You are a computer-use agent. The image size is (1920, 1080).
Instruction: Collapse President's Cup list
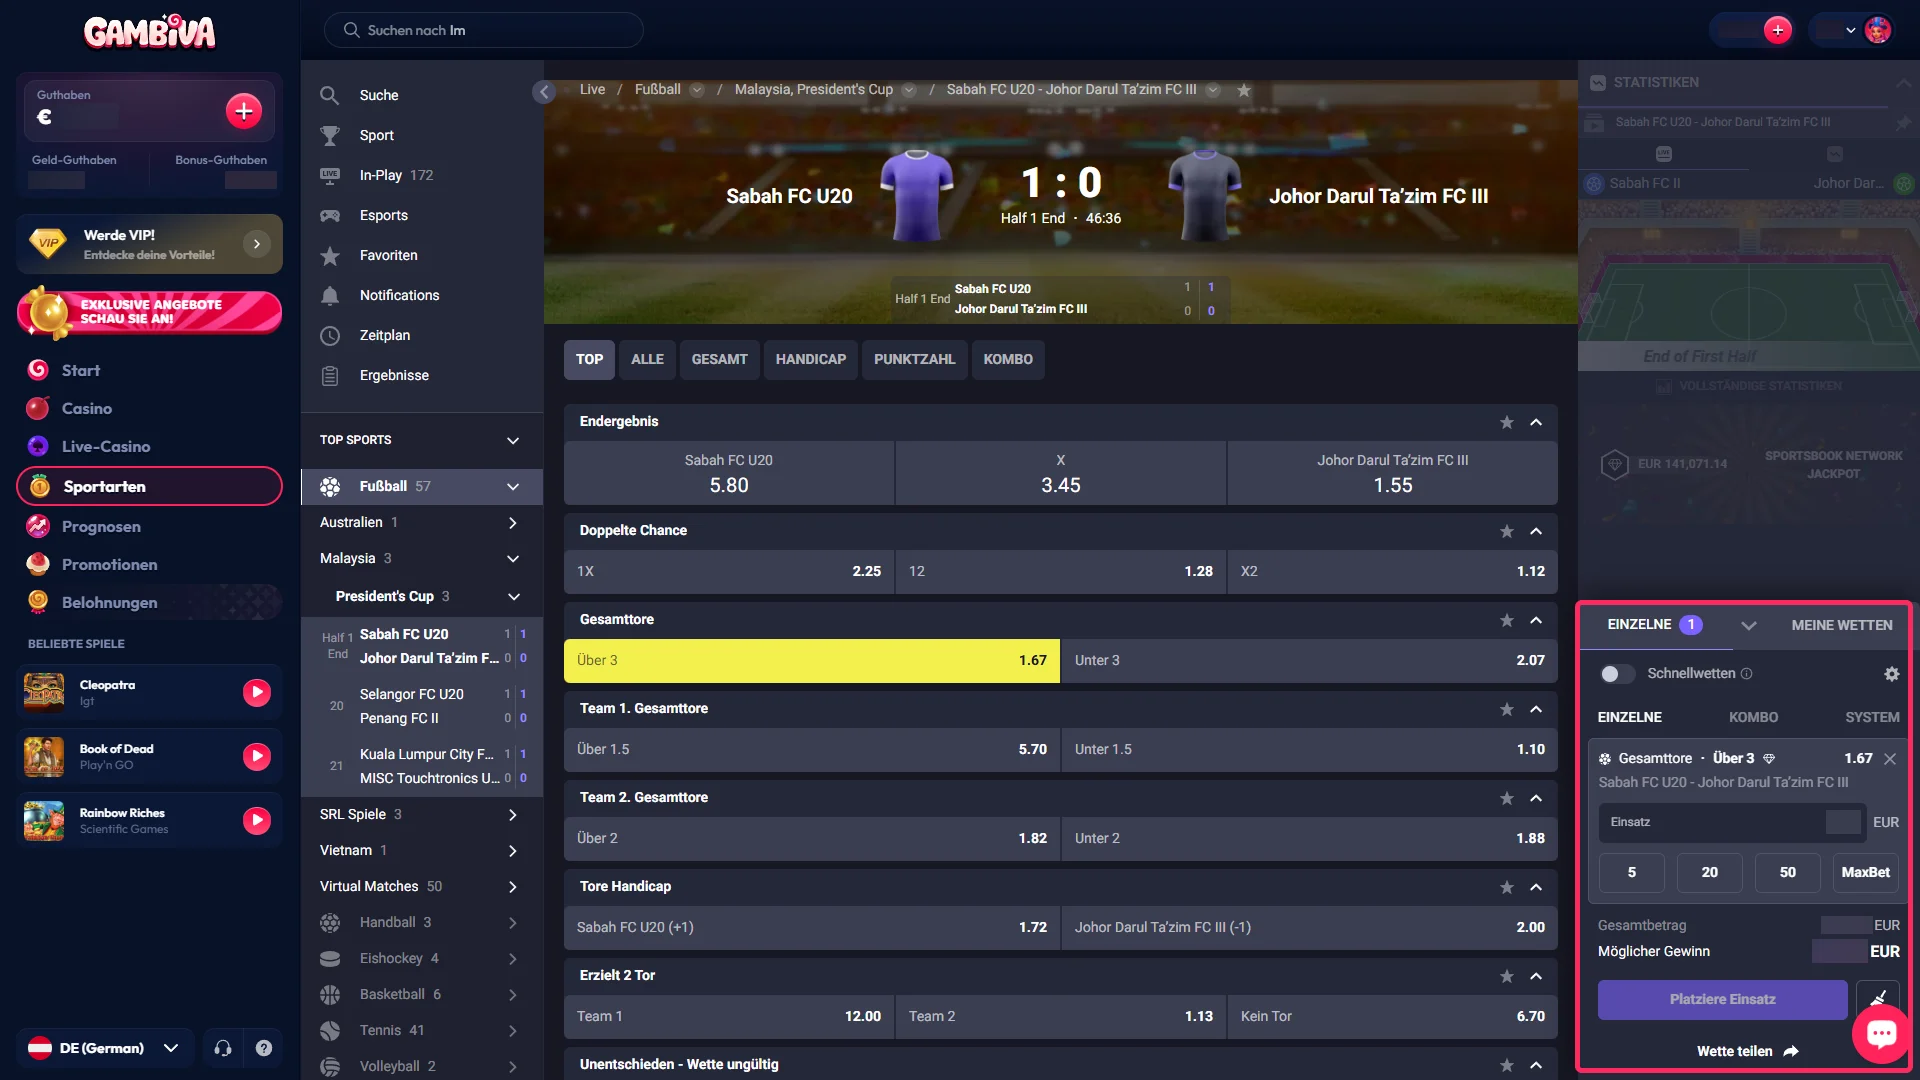514,597
